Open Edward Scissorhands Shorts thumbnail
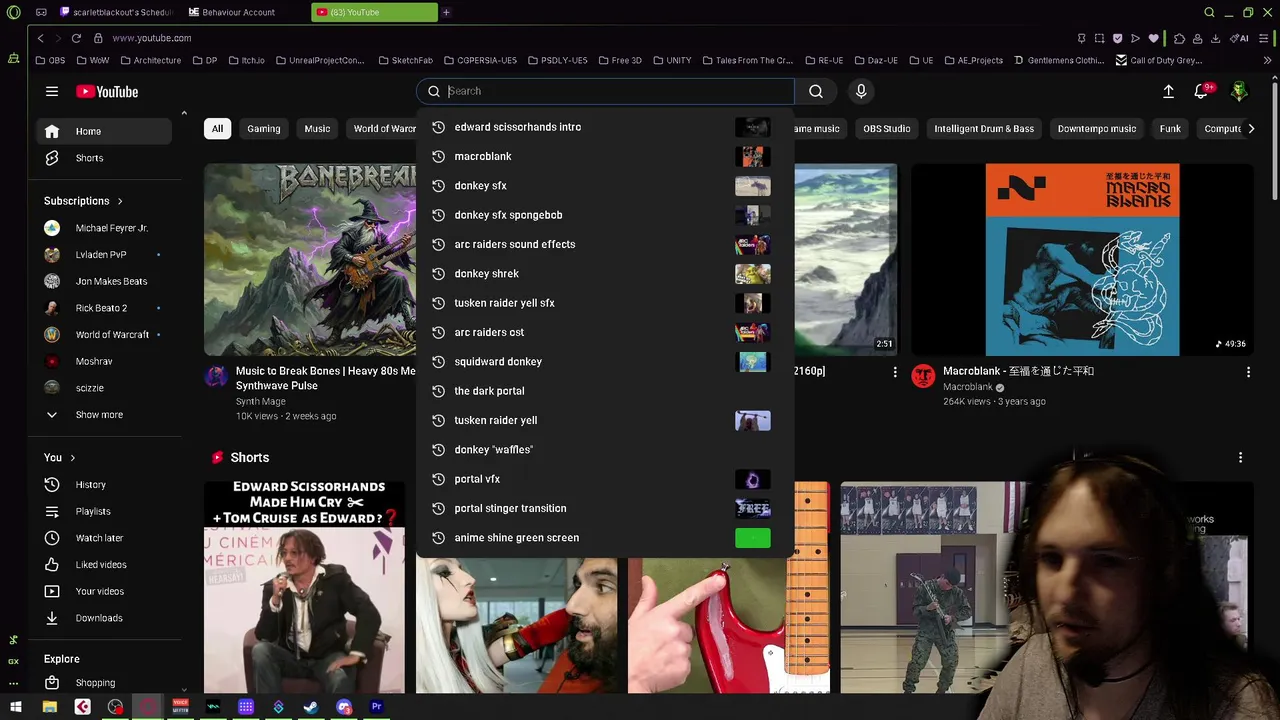This screenshot has height=720, width=1280. (305, 587)
